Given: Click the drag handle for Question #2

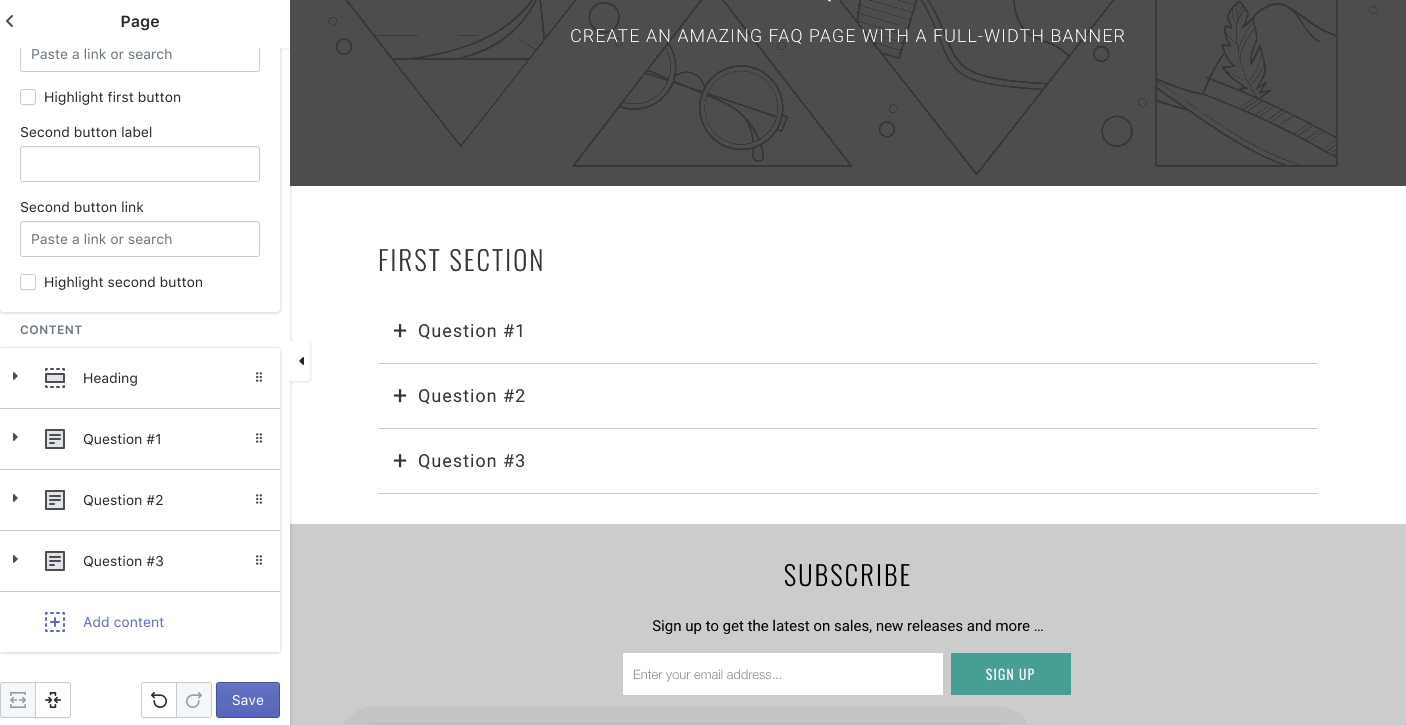Looking at the screenshot, I should click(x=259, y=500).
